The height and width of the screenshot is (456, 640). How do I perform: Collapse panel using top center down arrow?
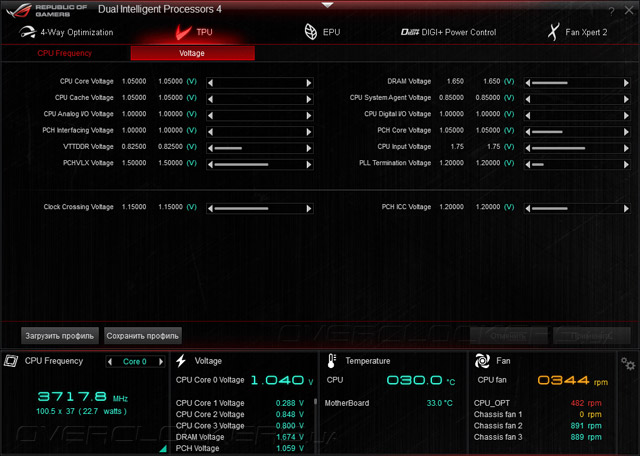pyautogui.click(x=327, y=5)
